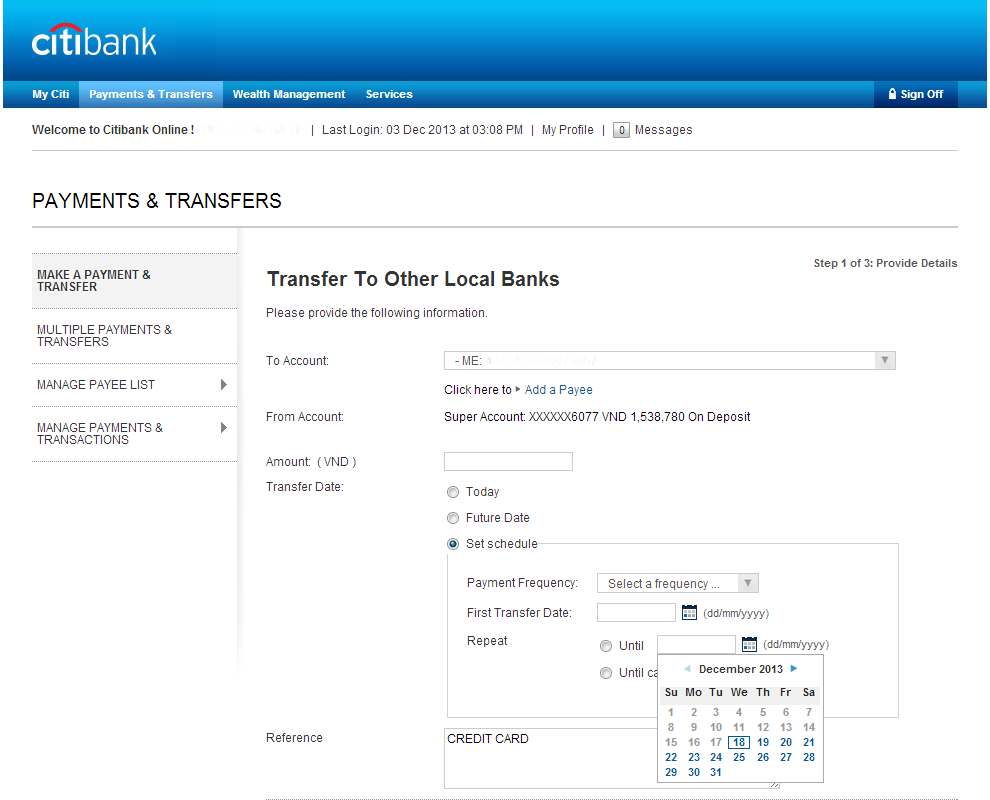Open the First Transfer Date calendar icon

pyautogui.click(x=689, y=612)
